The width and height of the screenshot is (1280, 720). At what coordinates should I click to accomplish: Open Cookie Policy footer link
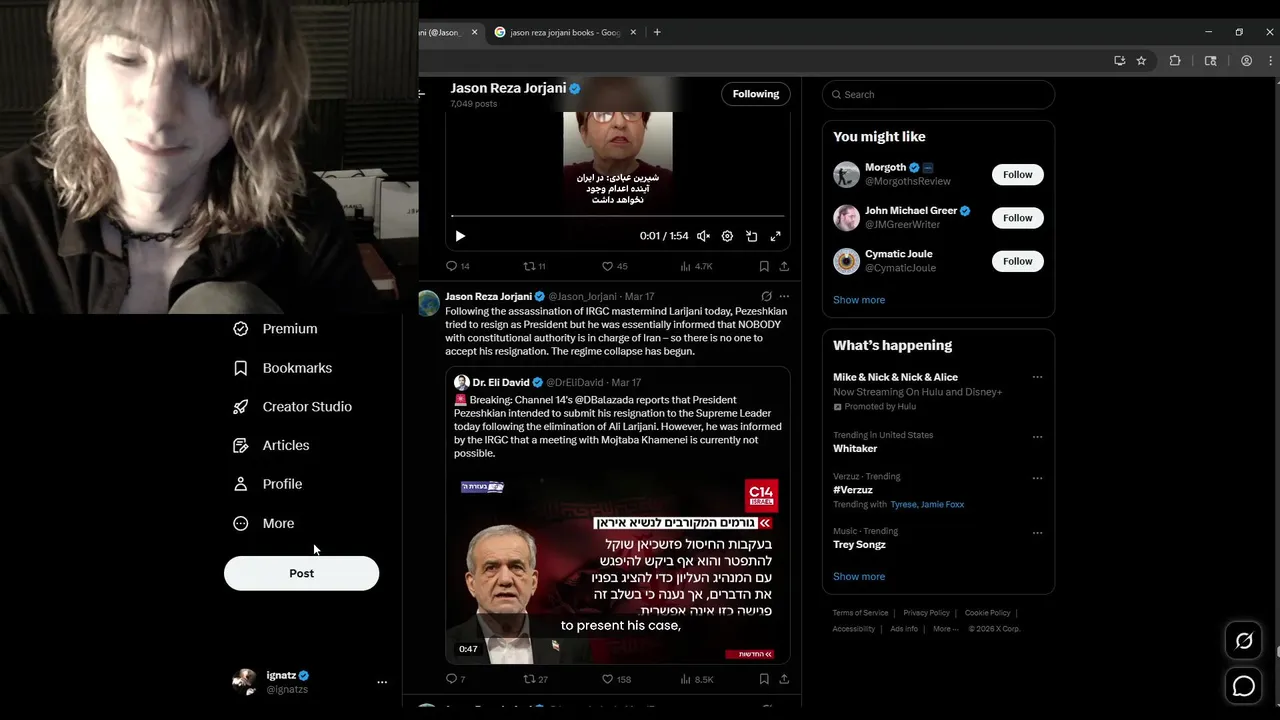[x=987, y=613]
